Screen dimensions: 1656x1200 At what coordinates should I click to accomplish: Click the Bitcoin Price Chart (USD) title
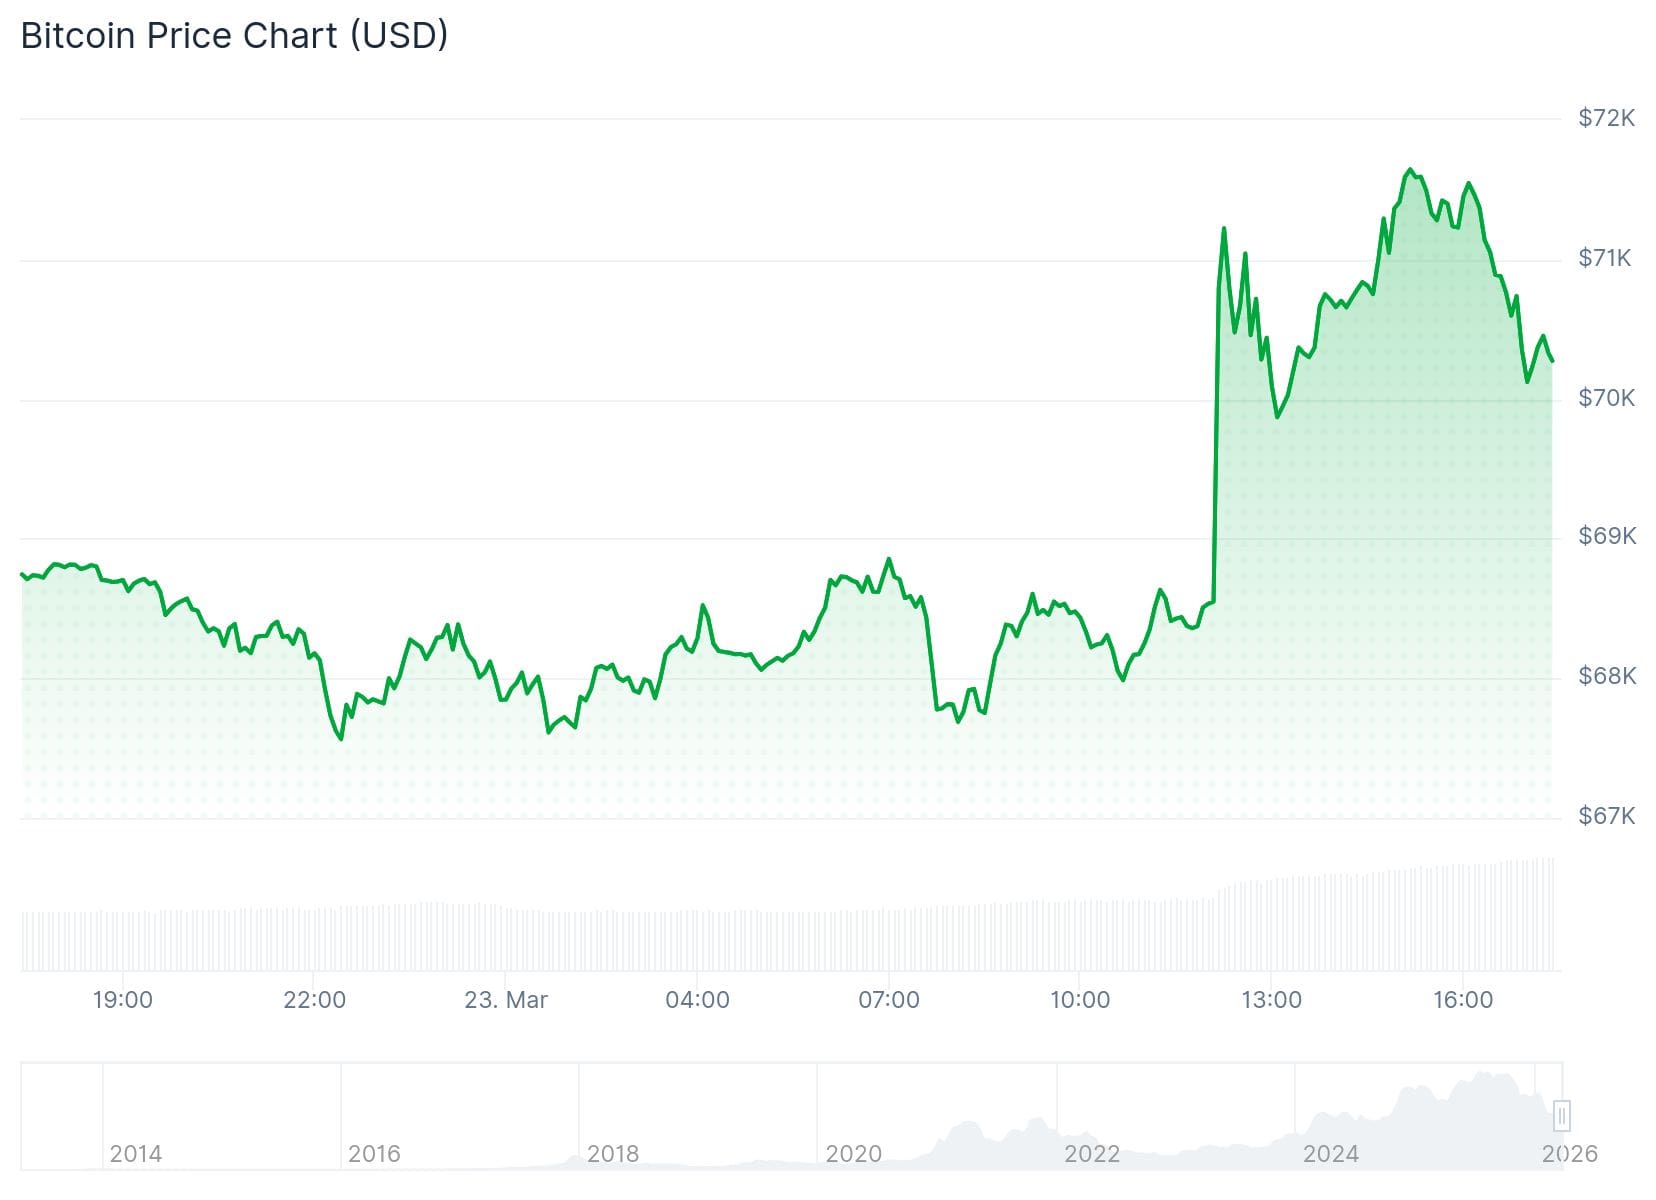[234, 36]
